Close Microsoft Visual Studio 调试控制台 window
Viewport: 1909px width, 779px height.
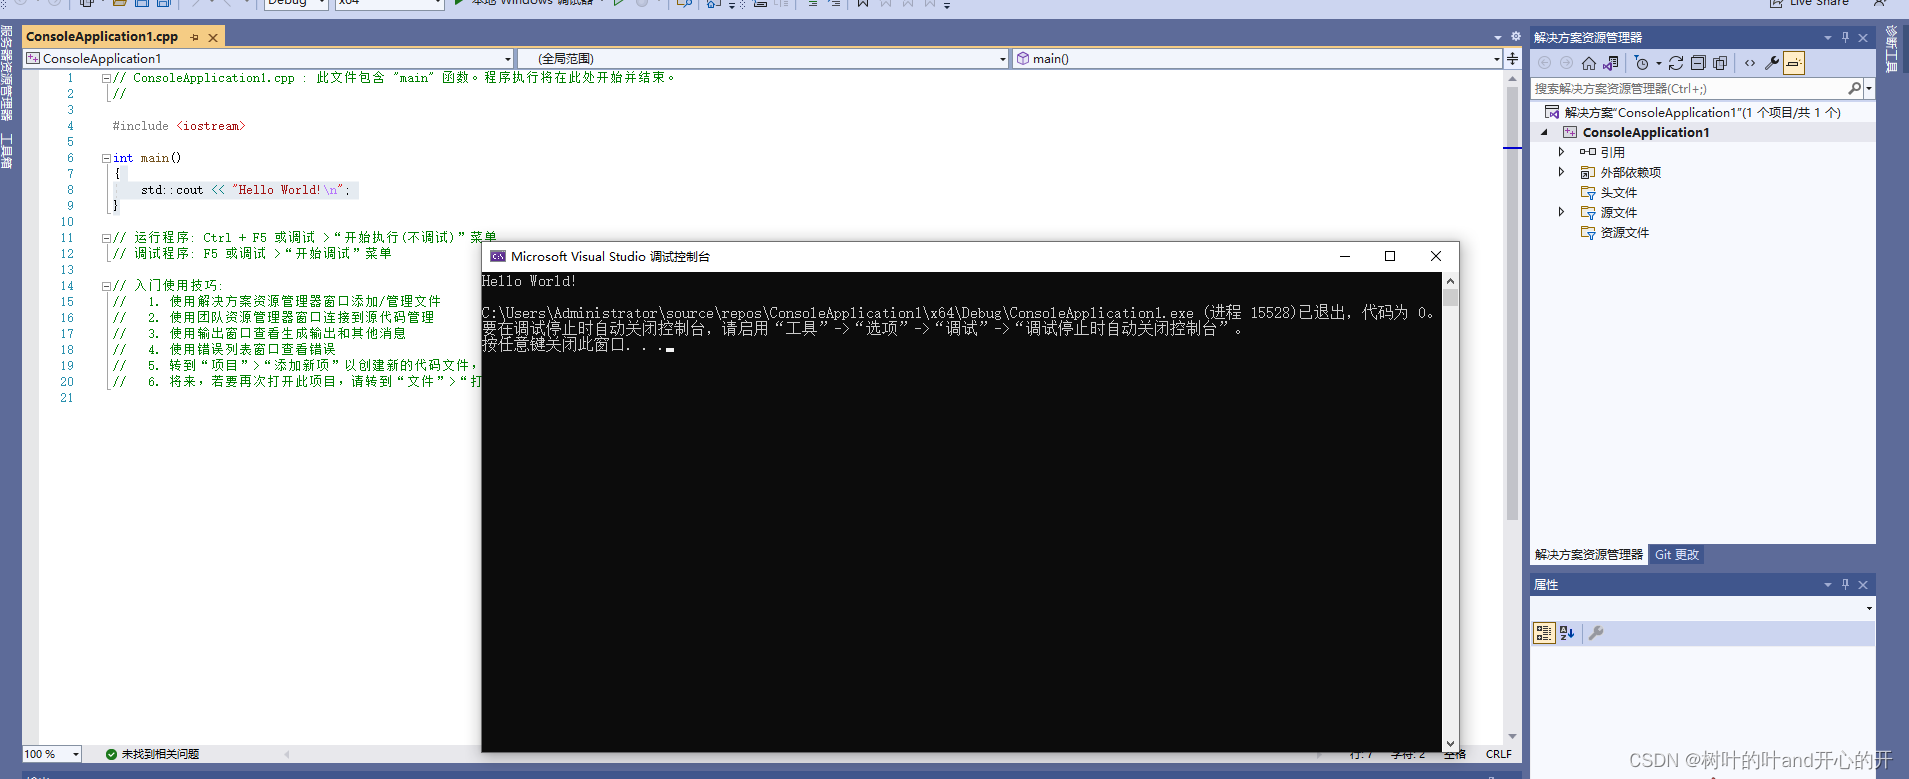(1436, 256)
